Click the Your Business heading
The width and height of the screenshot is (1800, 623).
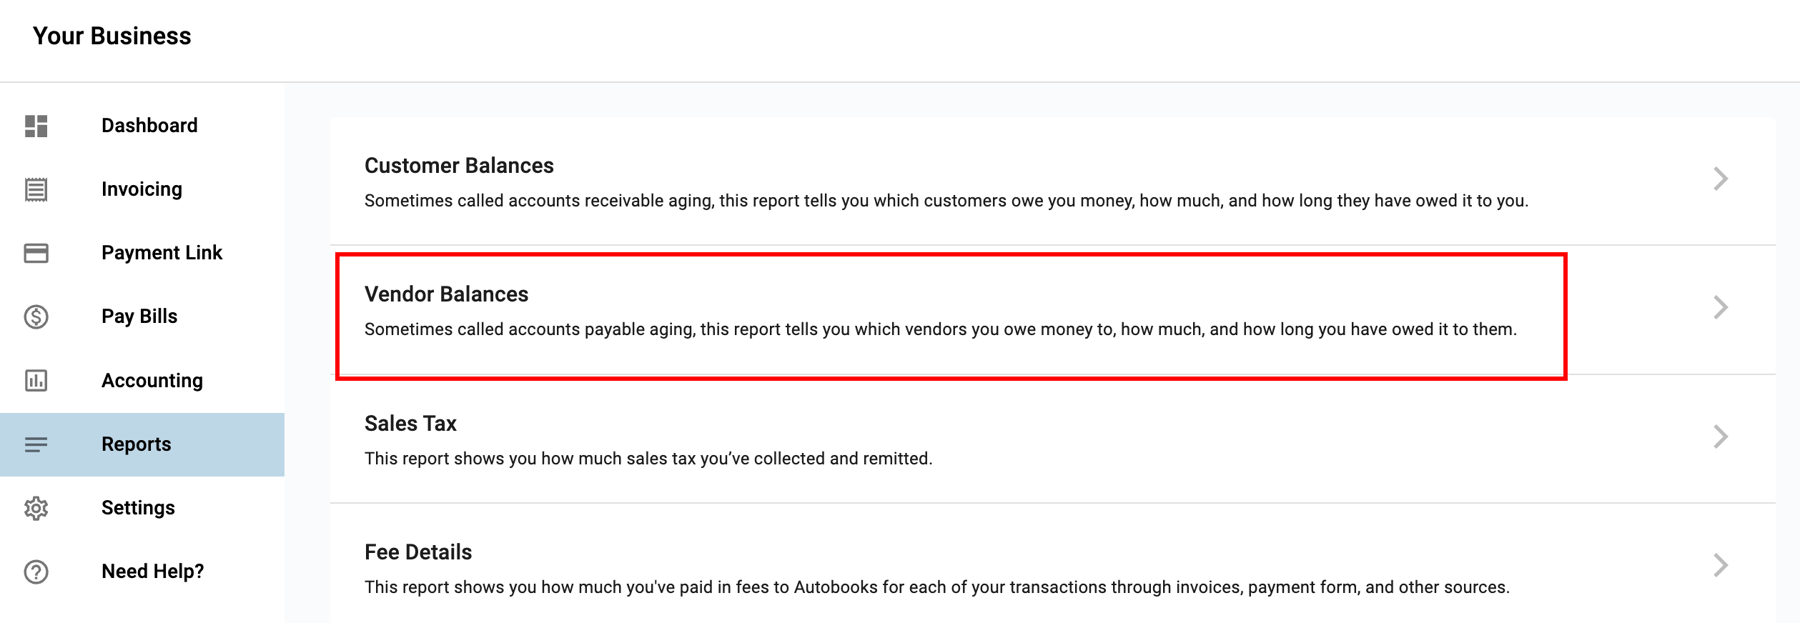(110, 36)
